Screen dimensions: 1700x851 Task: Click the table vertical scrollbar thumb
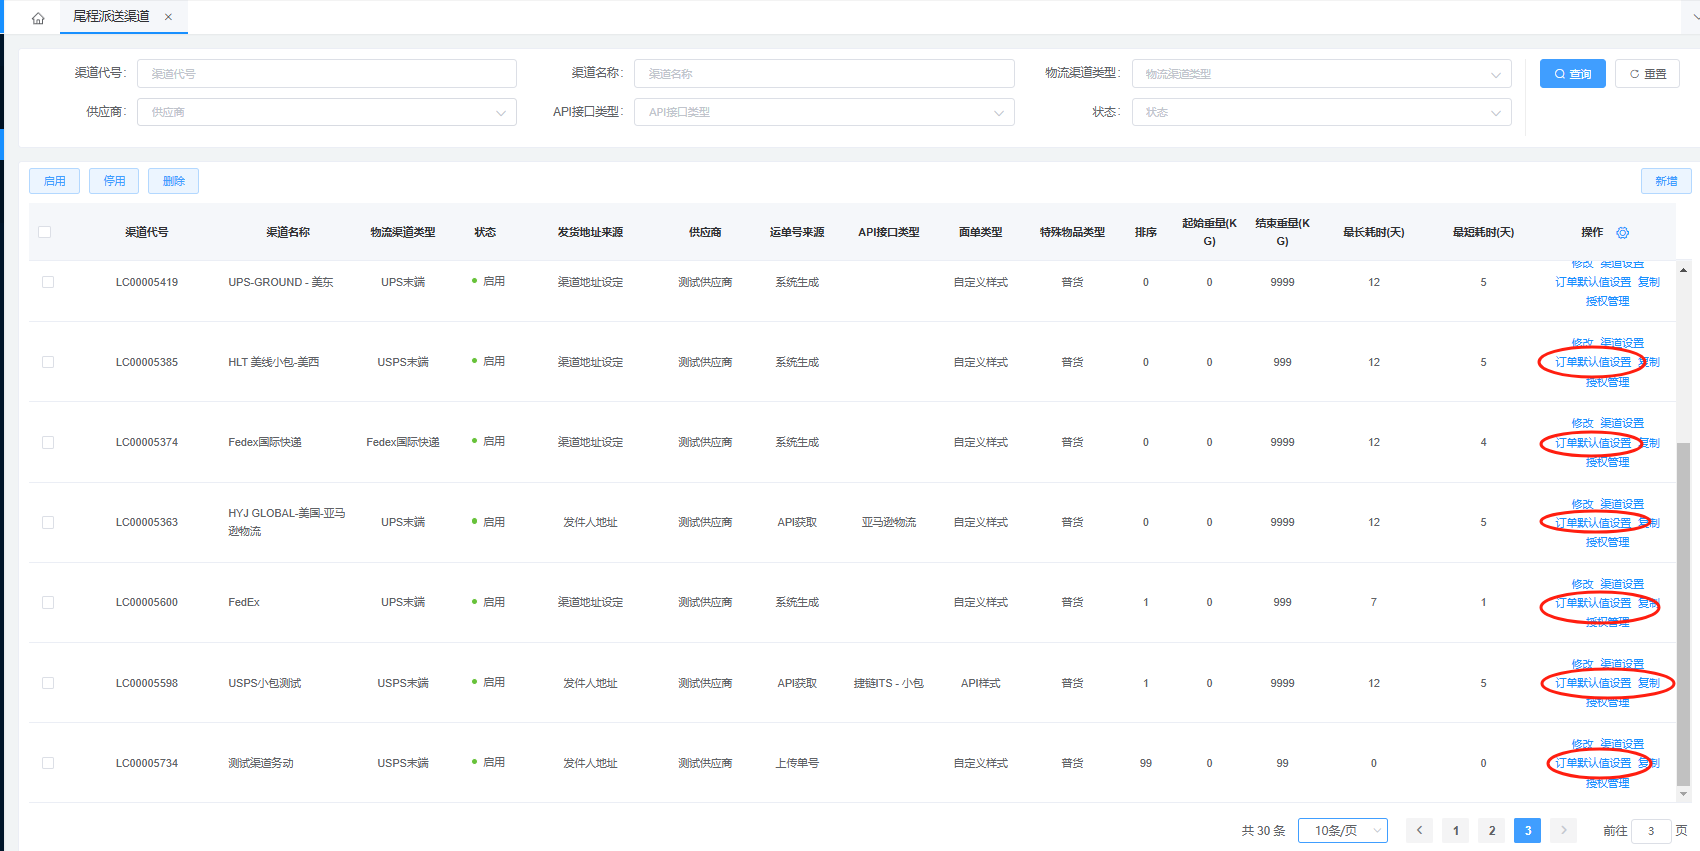1684,613
